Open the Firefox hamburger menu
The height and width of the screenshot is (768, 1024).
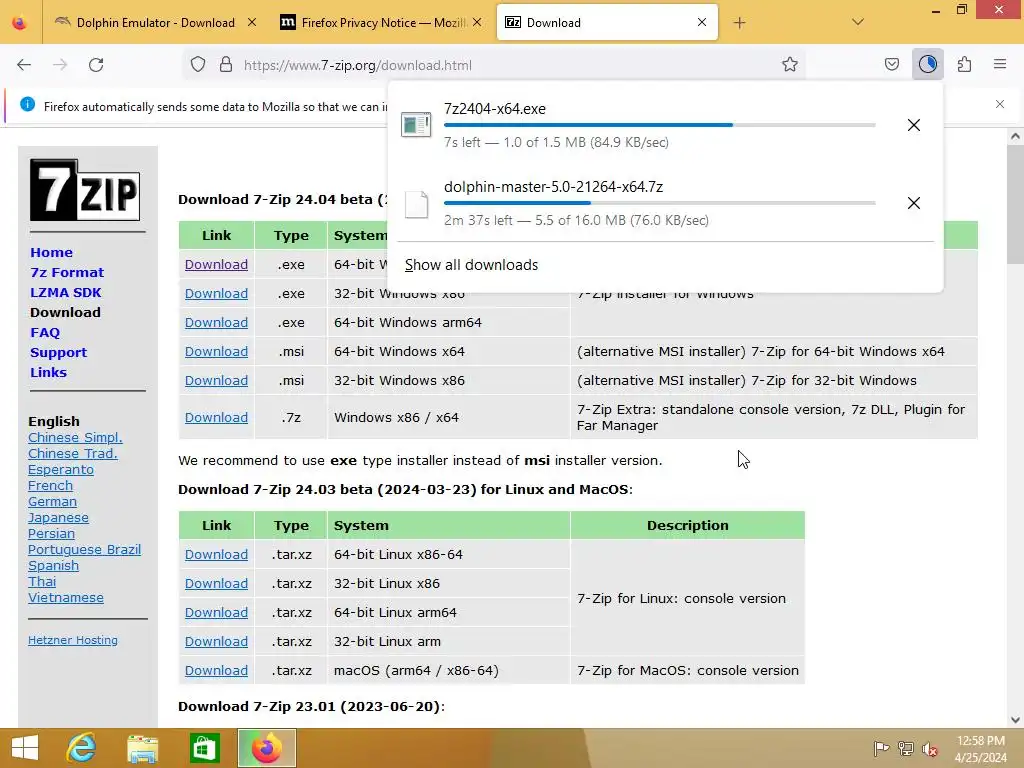point(1000,65)
